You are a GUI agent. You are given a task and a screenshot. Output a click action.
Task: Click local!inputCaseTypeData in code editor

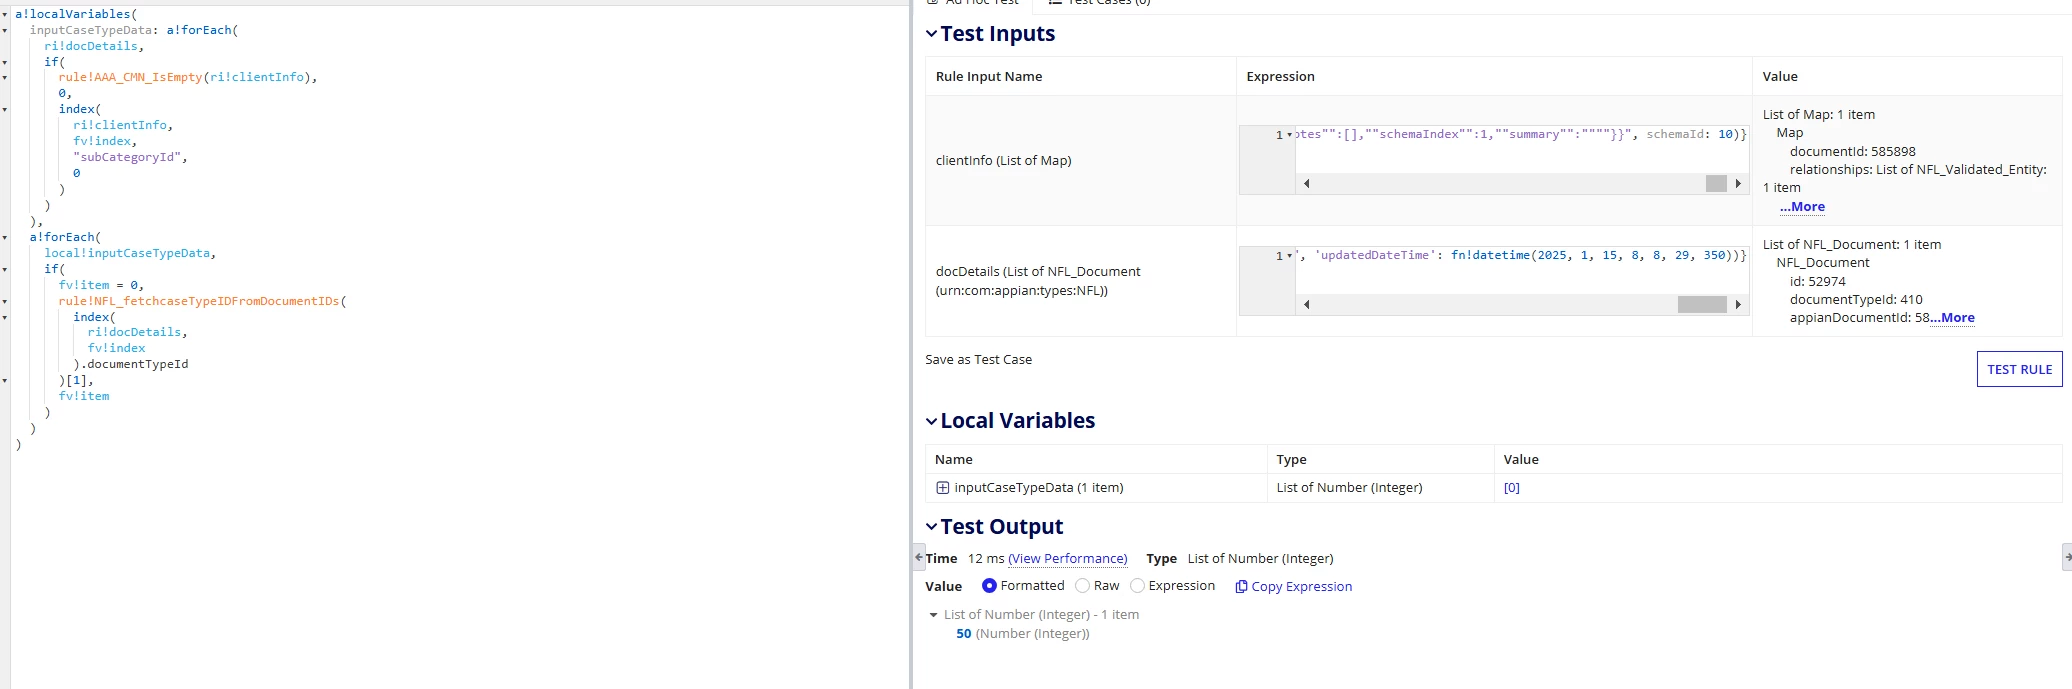[126, 254]
